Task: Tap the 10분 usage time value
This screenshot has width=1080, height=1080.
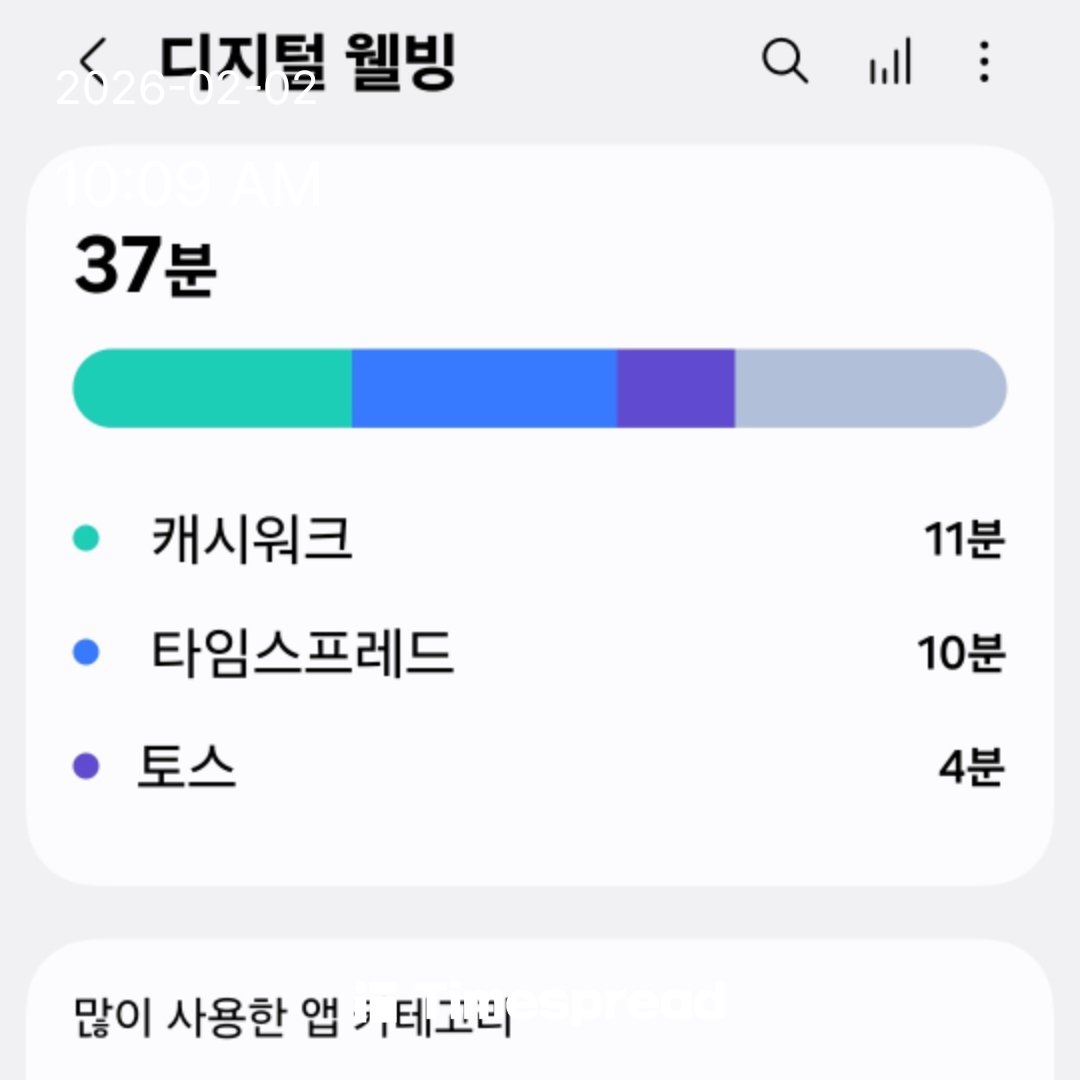Action: coord(960,654)
